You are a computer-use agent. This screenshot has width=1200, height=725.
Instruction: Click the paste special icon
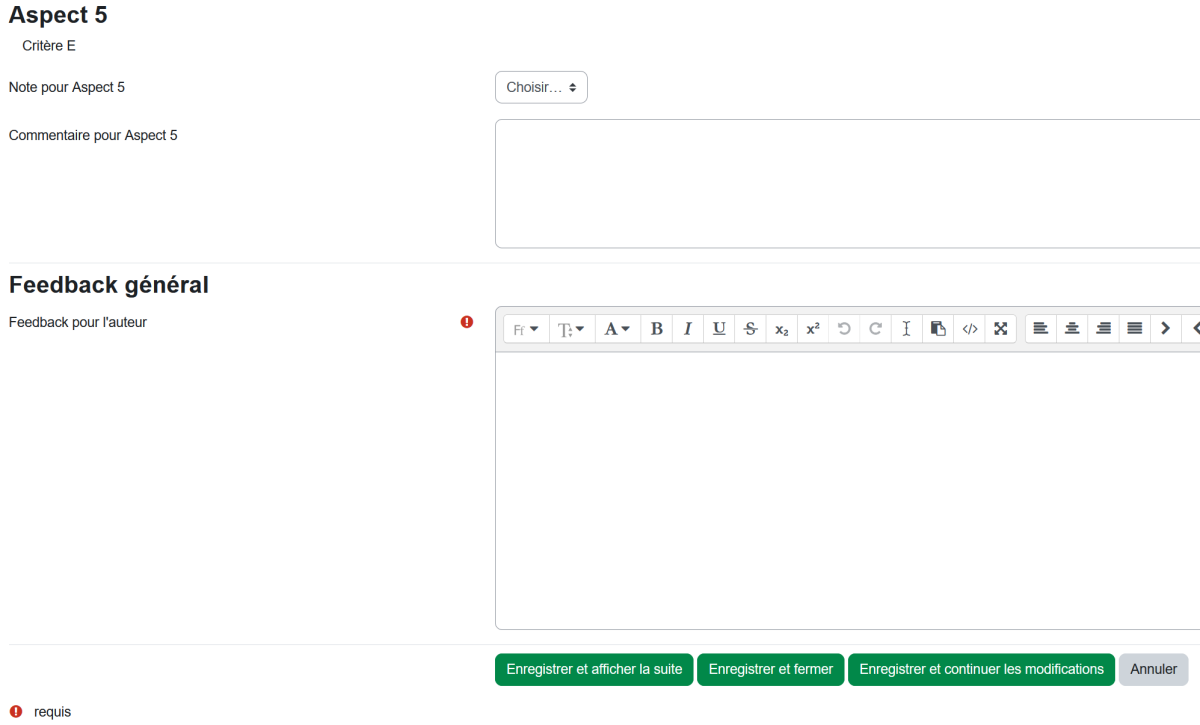click(938, 329)
